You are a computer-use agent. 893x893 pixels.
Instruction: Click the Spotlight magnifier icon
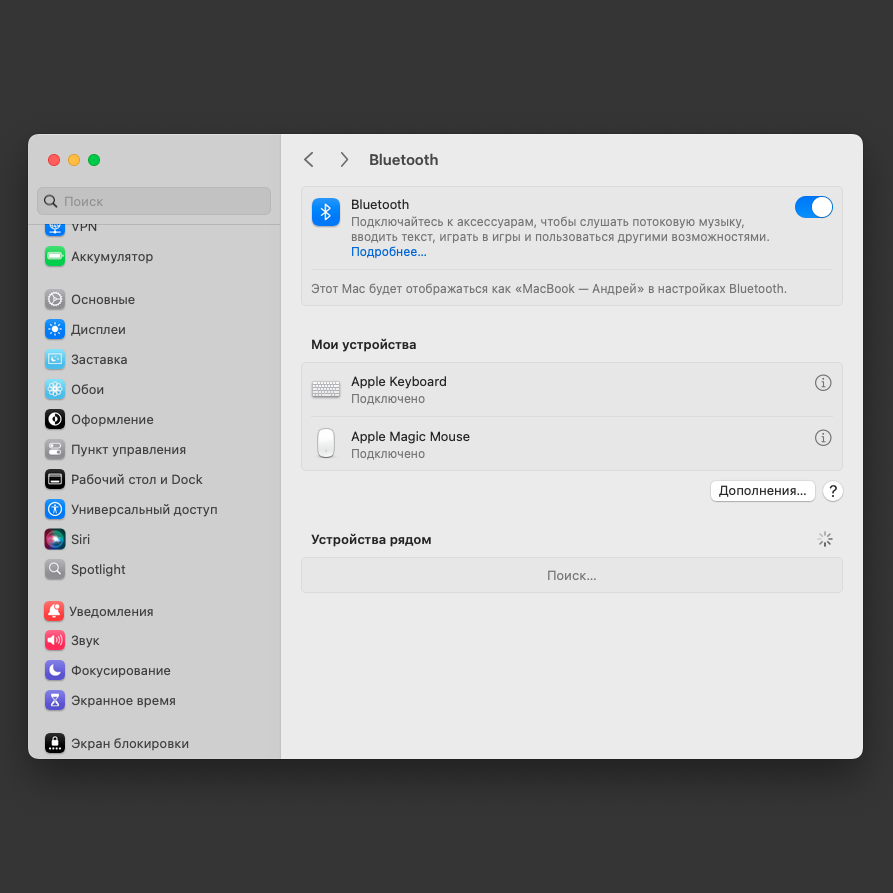[x=55, y=569]
